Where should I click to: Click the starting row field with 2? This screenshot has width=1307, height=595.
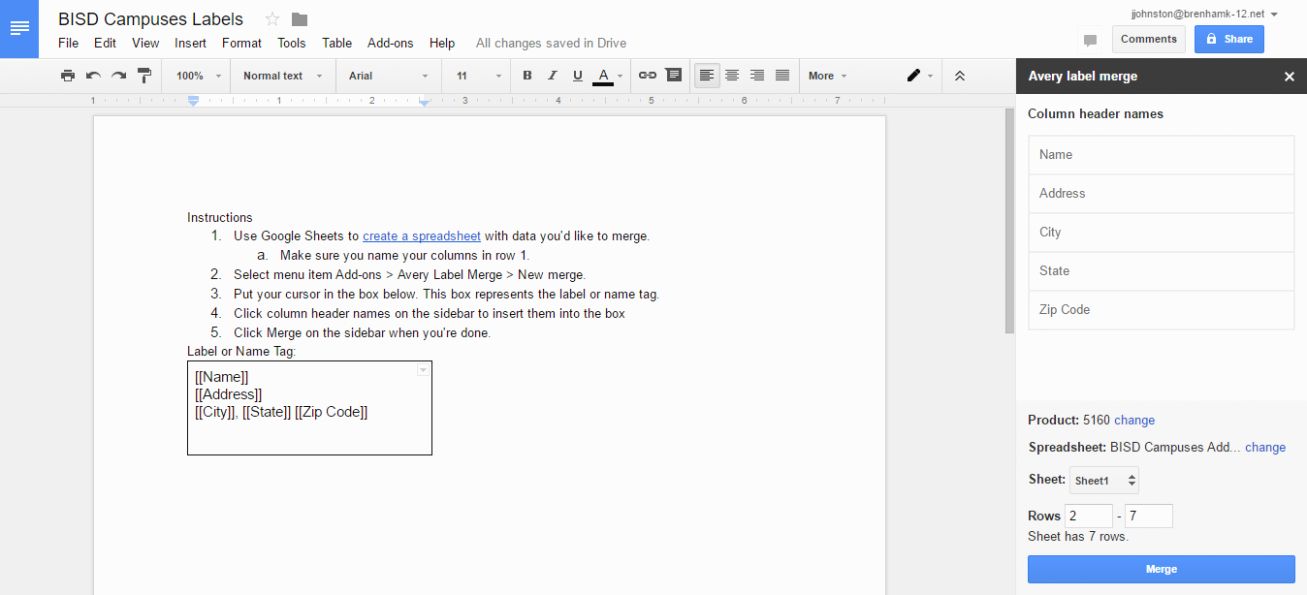pyautogui.click(x=1088, y=516)
